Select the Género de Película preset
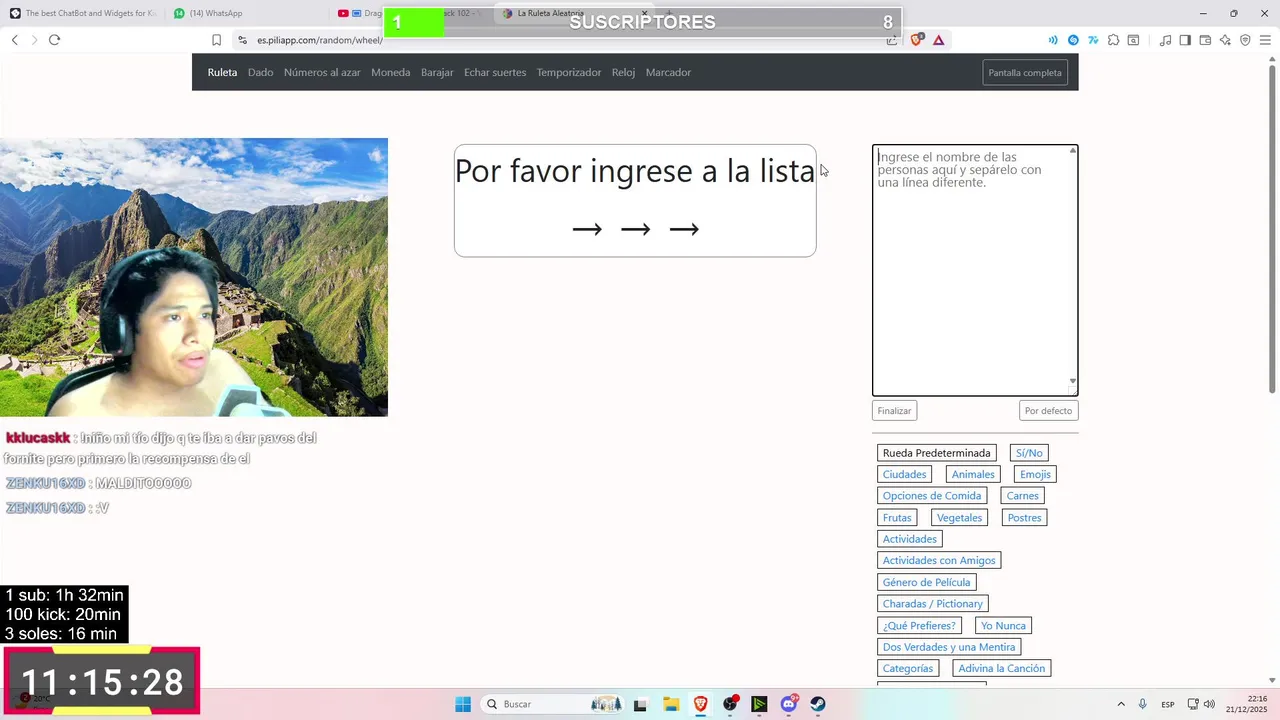Viewport: 1280px width, 720px height. [x=926, y=582]
